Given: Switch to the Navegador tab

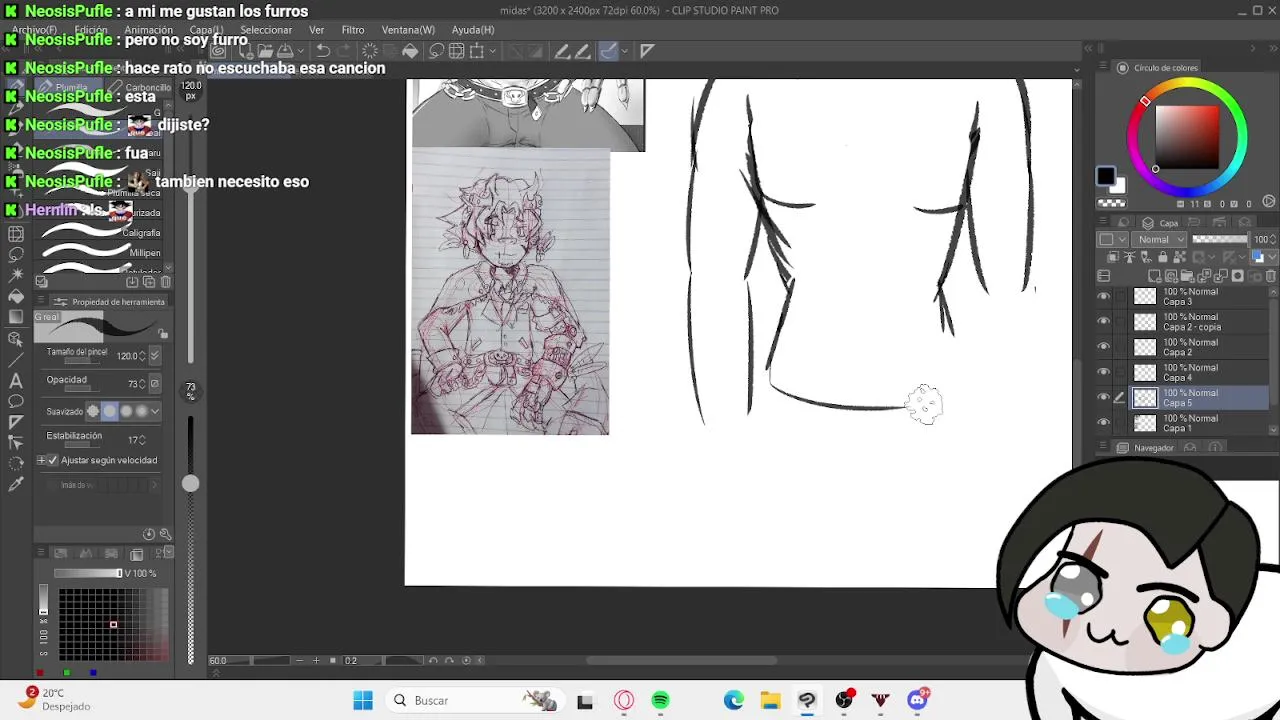Looking at the screenshot, I should [1146, 448].
